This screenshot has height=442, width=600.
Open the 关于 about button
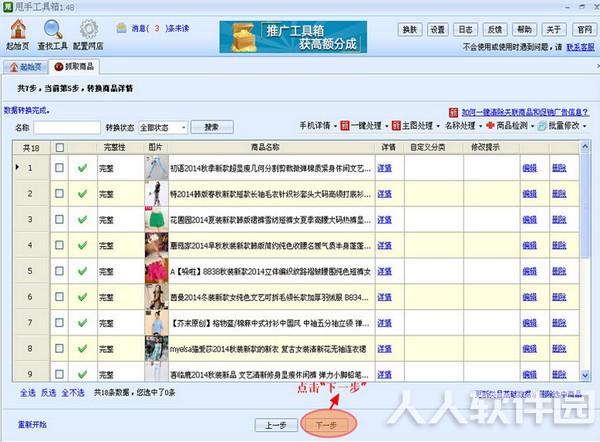554,29
